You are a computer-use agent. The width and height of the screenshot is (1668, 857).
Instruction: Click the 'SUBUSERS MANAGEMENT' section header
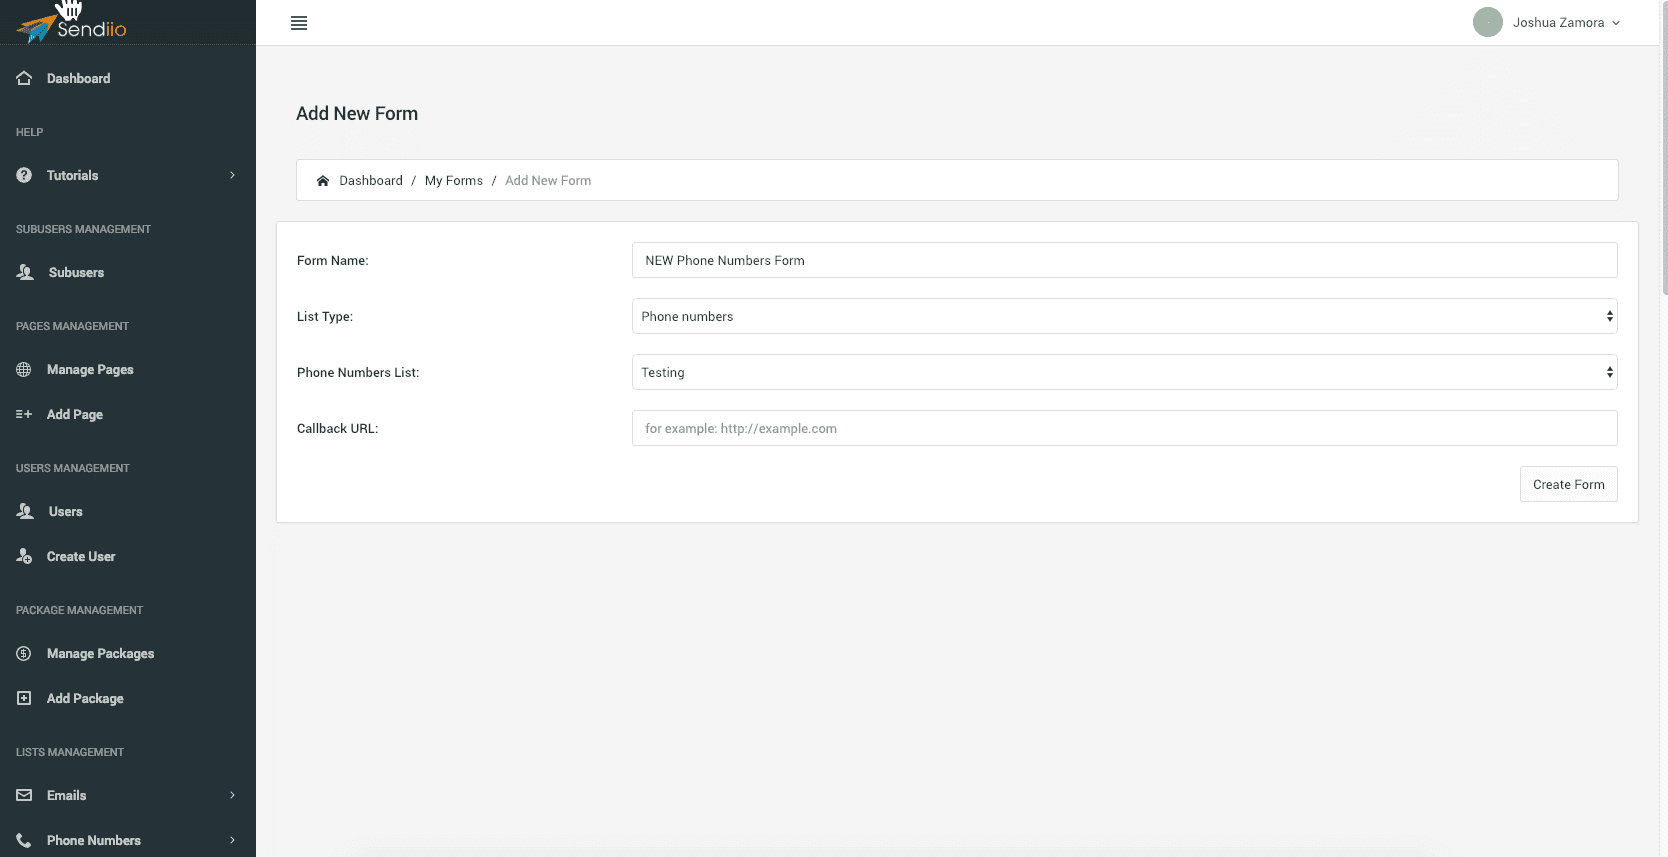click(83, 229)
